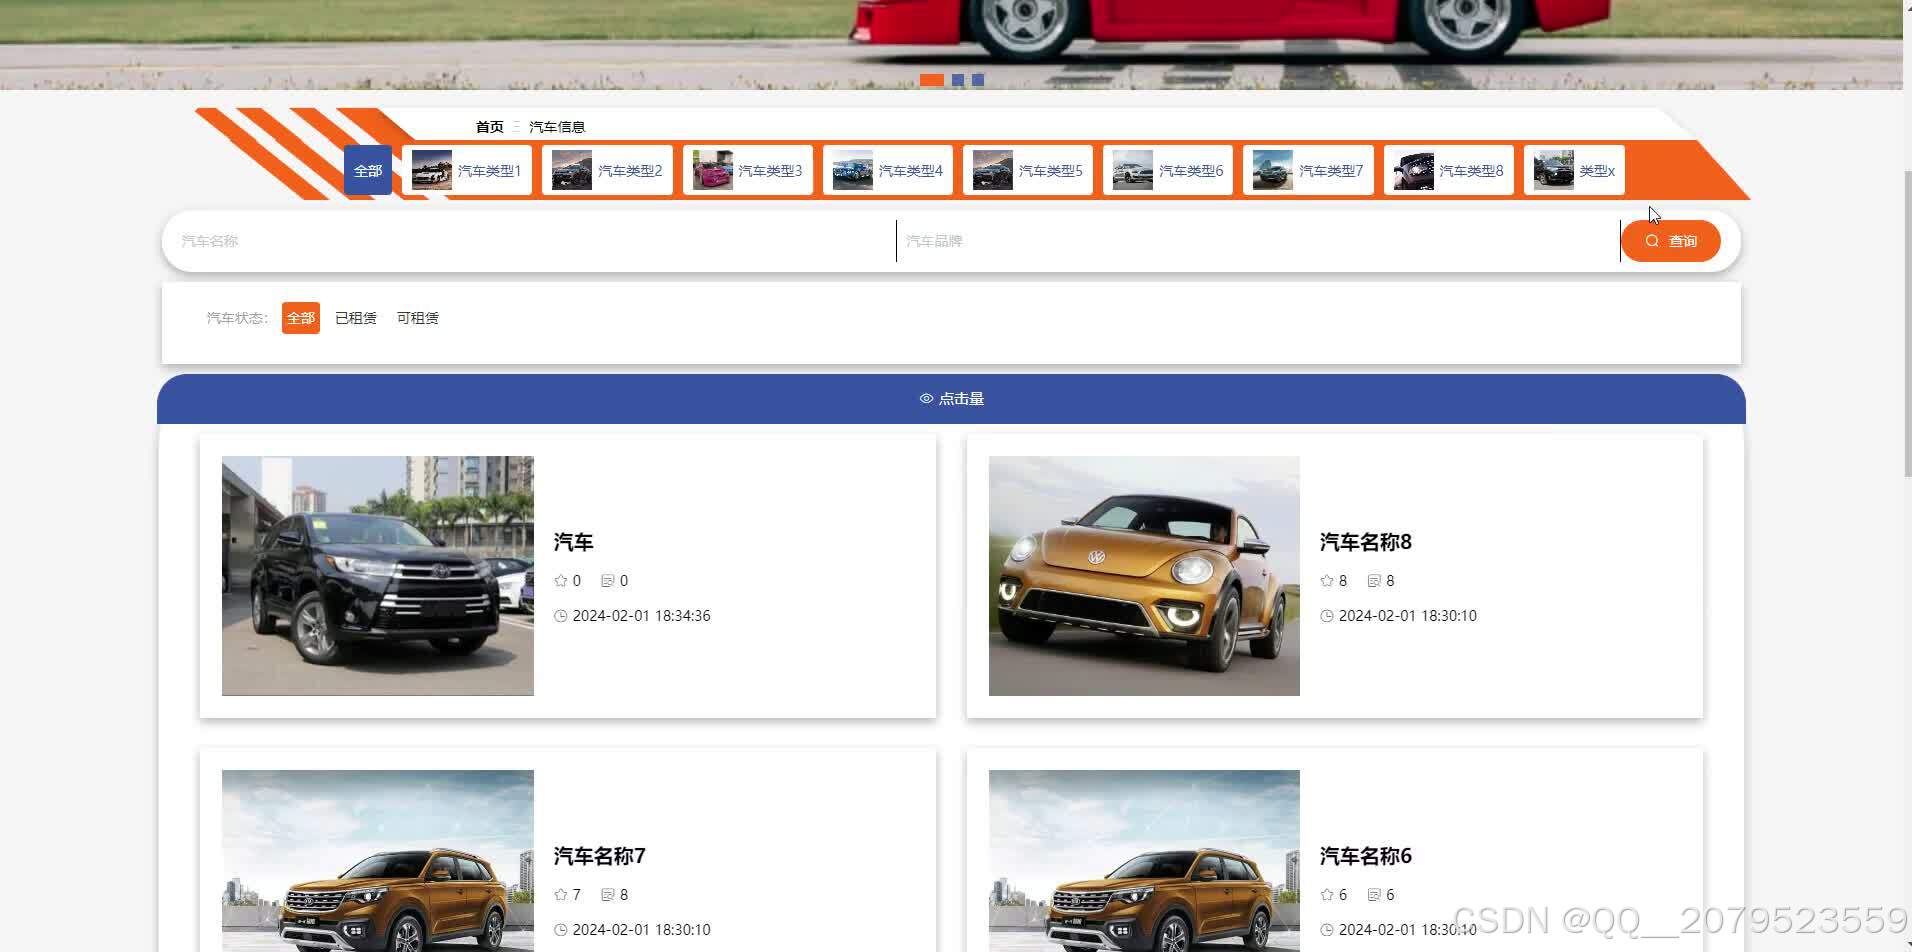Viewport: 1912px width, 952px height.
Task: Click the comment icon under 汽车名称7
Action: pos(607,895)
